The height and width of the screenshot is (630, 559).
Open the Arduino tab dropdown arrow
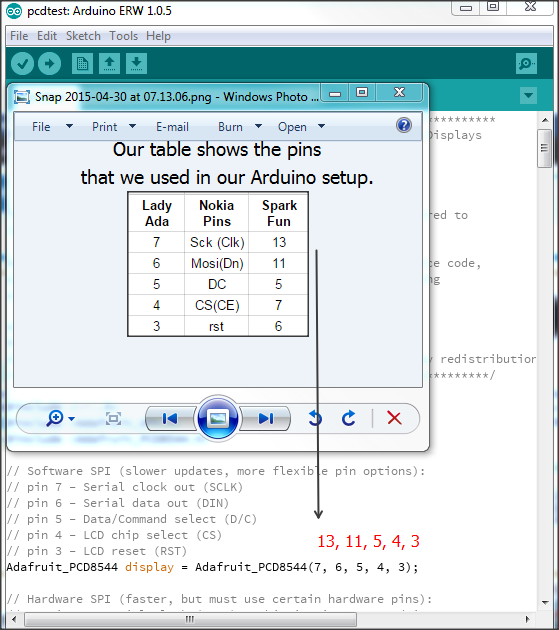pyautogui.click(x=528, y=96)
